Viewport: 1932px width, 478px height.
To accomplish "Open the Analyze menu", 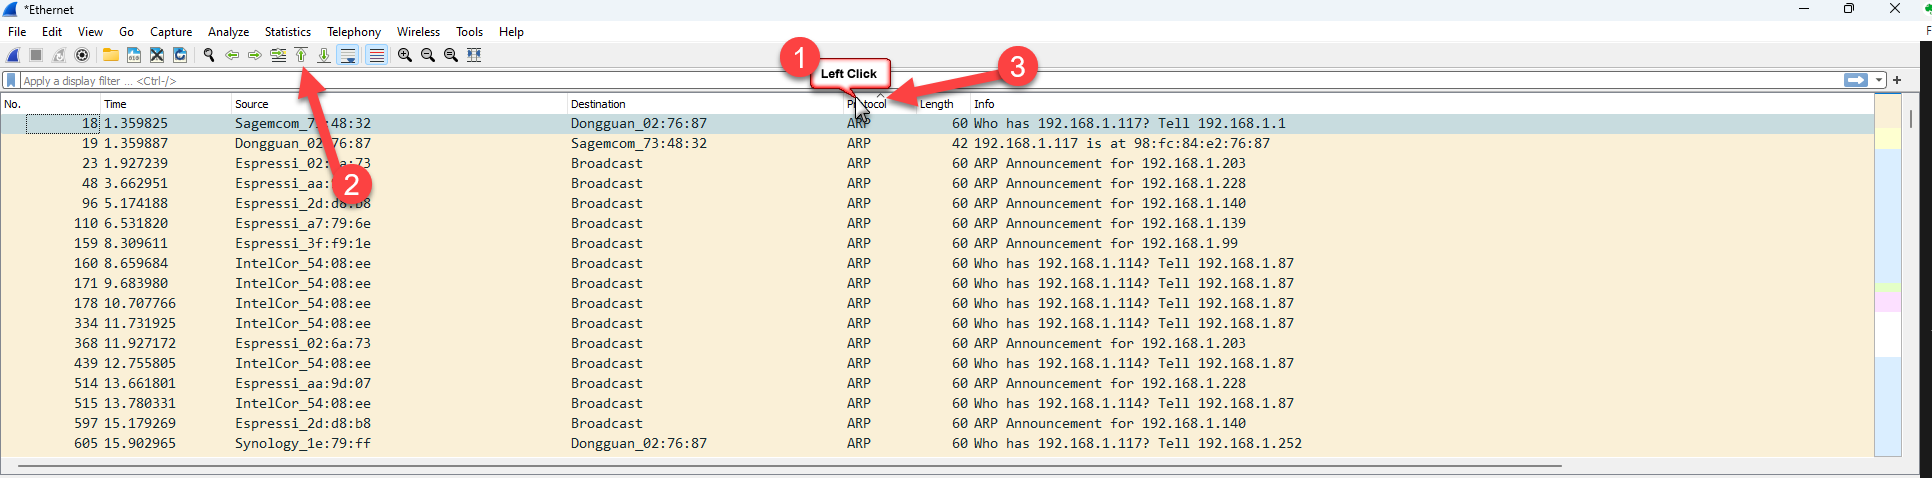I will (x=228, y=32).
